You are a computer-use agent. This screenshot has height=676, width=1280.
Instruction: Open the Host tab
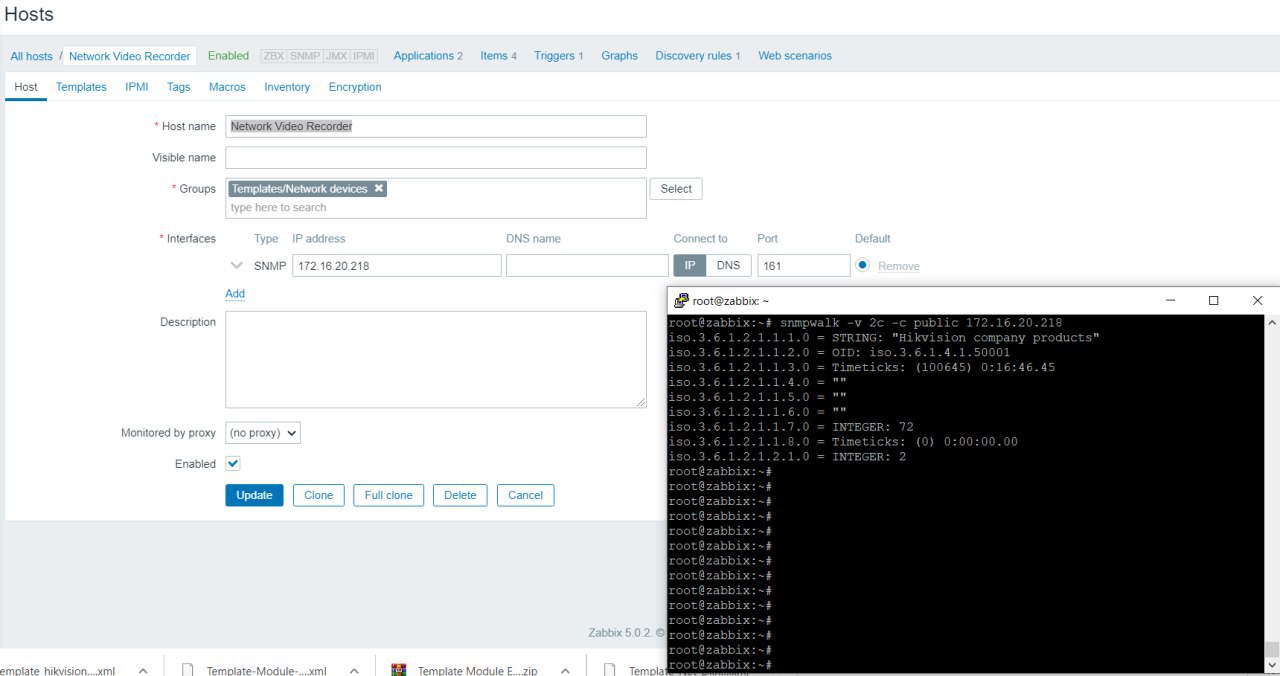point(26,87)
